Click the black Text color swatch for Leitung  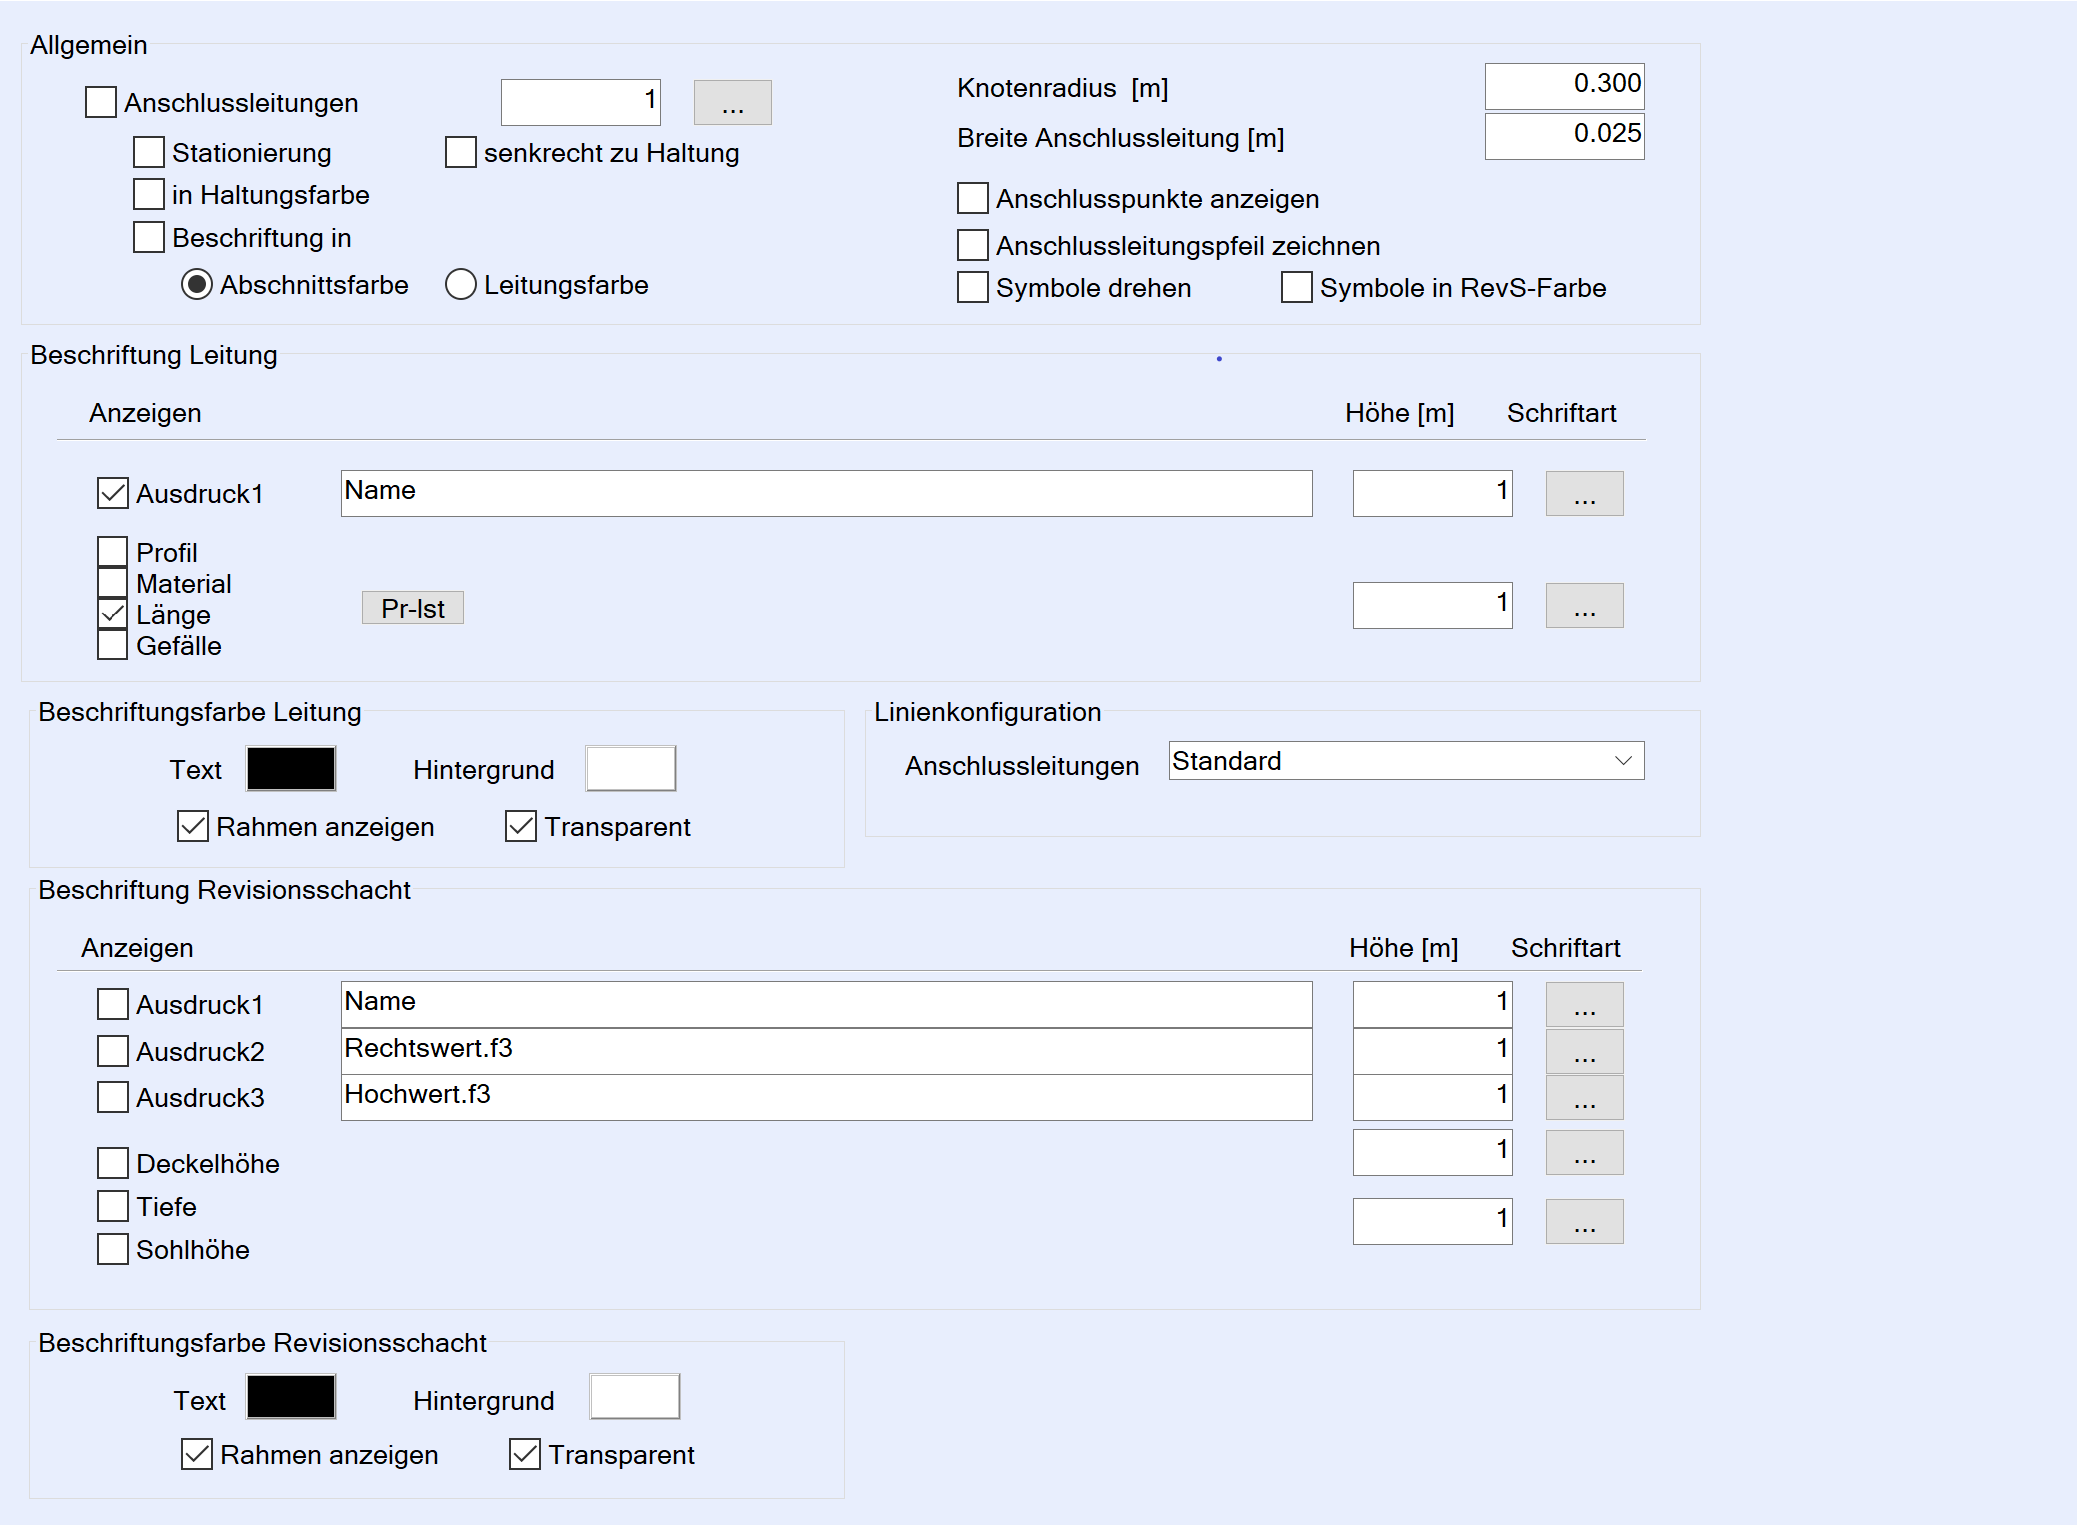click(x=291, y=769)
